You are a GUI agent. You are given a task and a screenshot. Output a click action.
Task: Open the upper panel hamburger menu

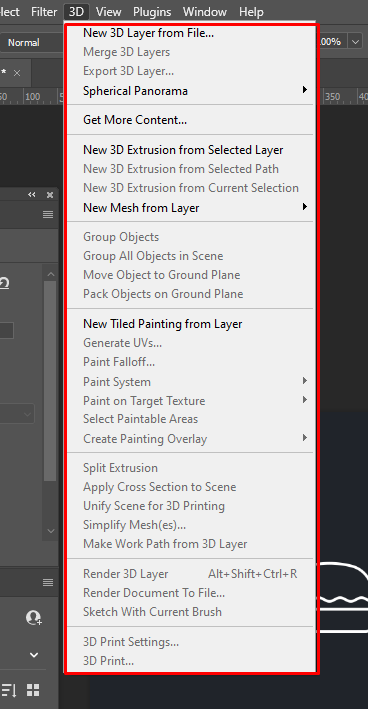coord(48,214)
